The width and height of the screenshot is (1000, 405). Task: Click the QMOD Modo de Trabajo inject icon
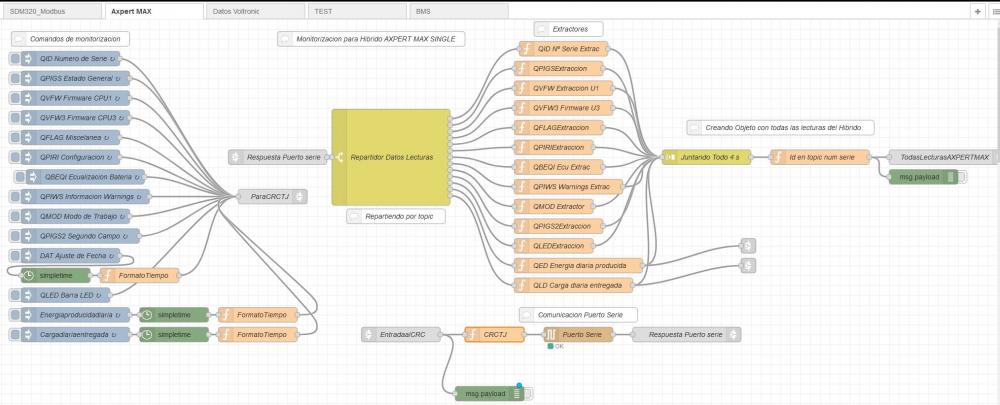27,216
